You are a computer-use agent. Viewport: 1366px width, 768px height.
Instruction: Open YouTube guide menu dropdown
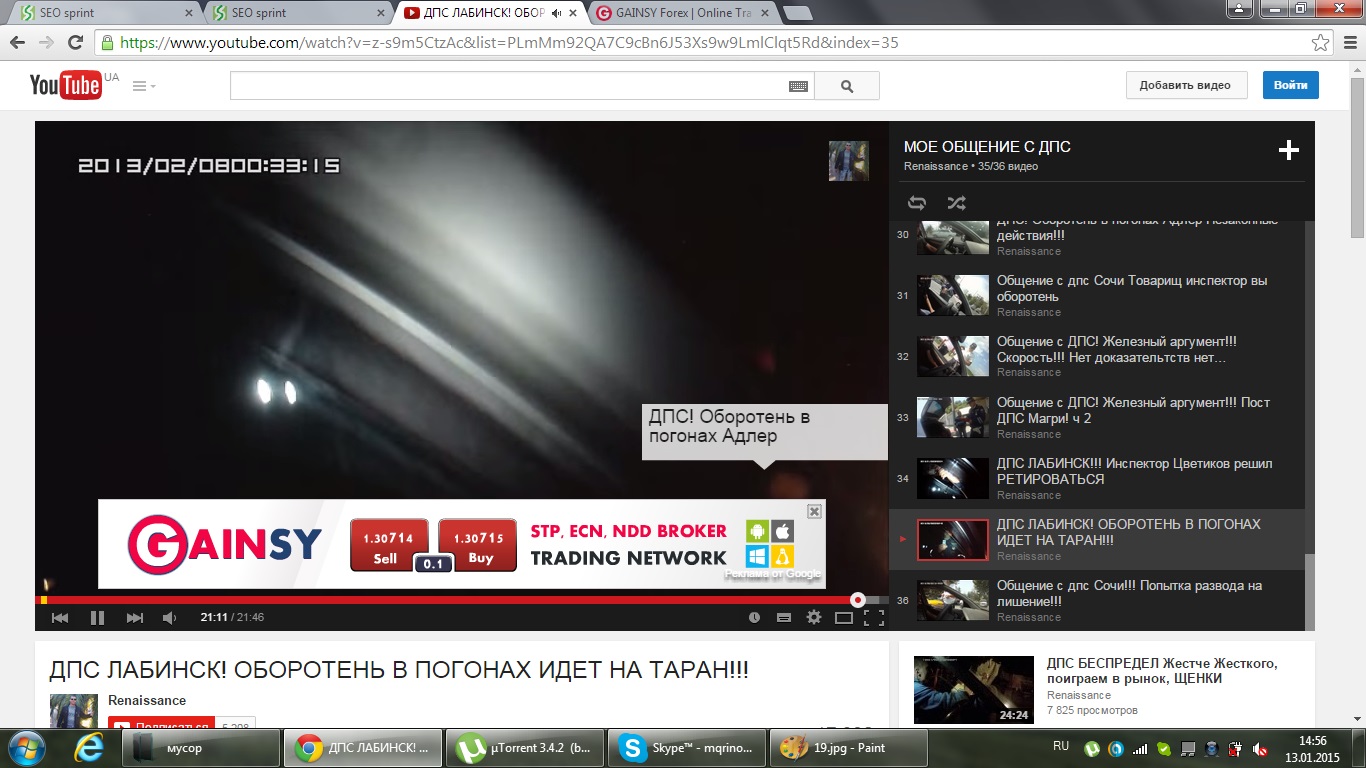coord(144,87)
